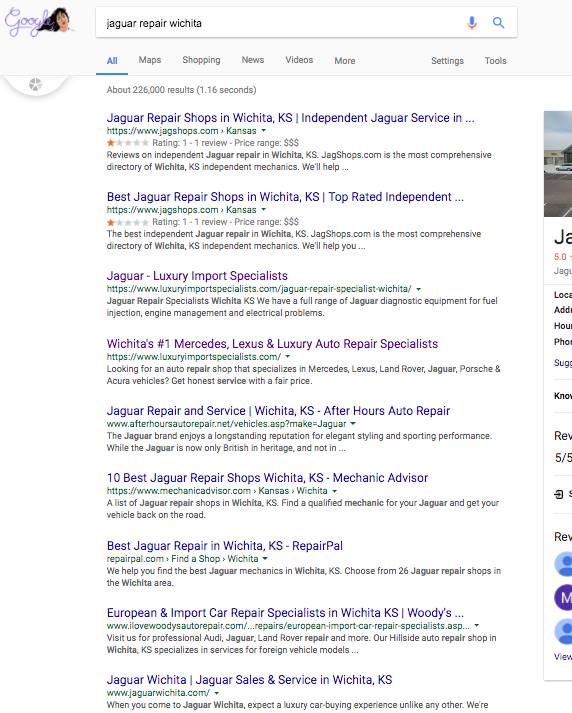Screen dimensions: 572x713
Task: Click the sign-in arrow icon in panel
Action: click(559, 494)
